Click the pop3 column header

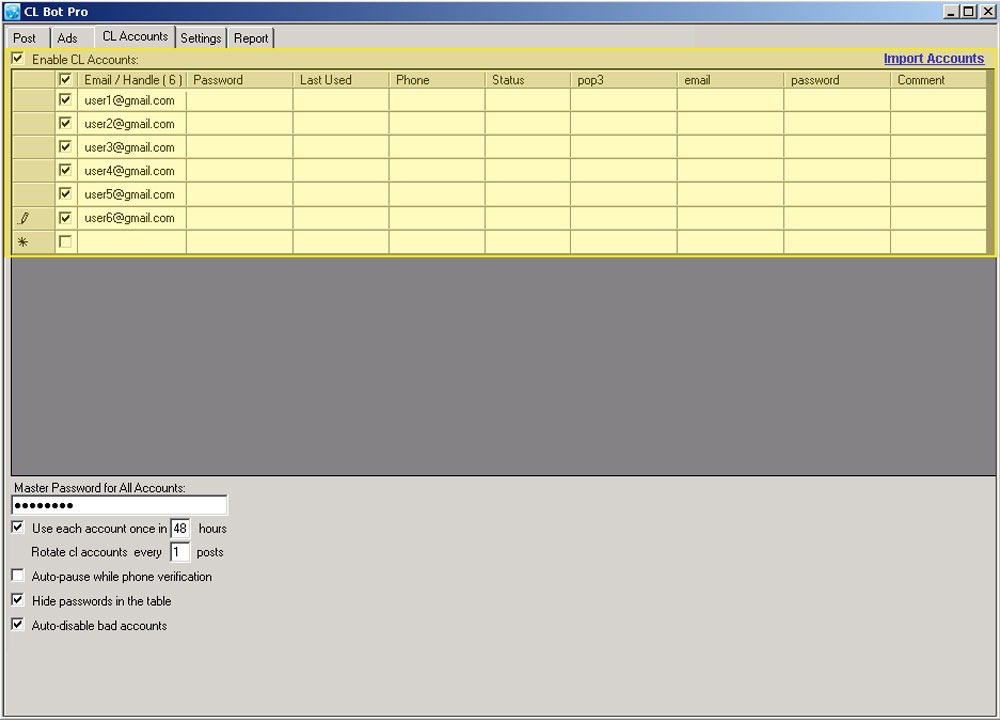pyautogui.click(x=624, y=80)
